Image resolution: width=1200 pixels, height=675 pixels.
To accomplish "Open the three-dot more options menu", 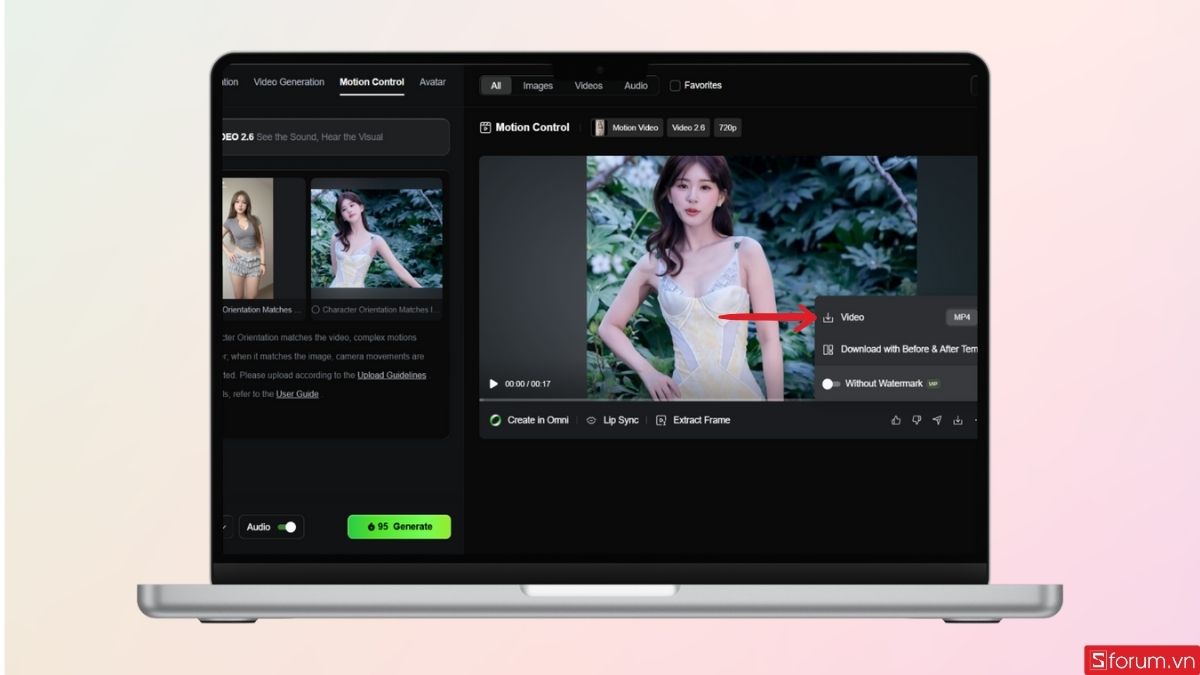I will click(974, 420).
